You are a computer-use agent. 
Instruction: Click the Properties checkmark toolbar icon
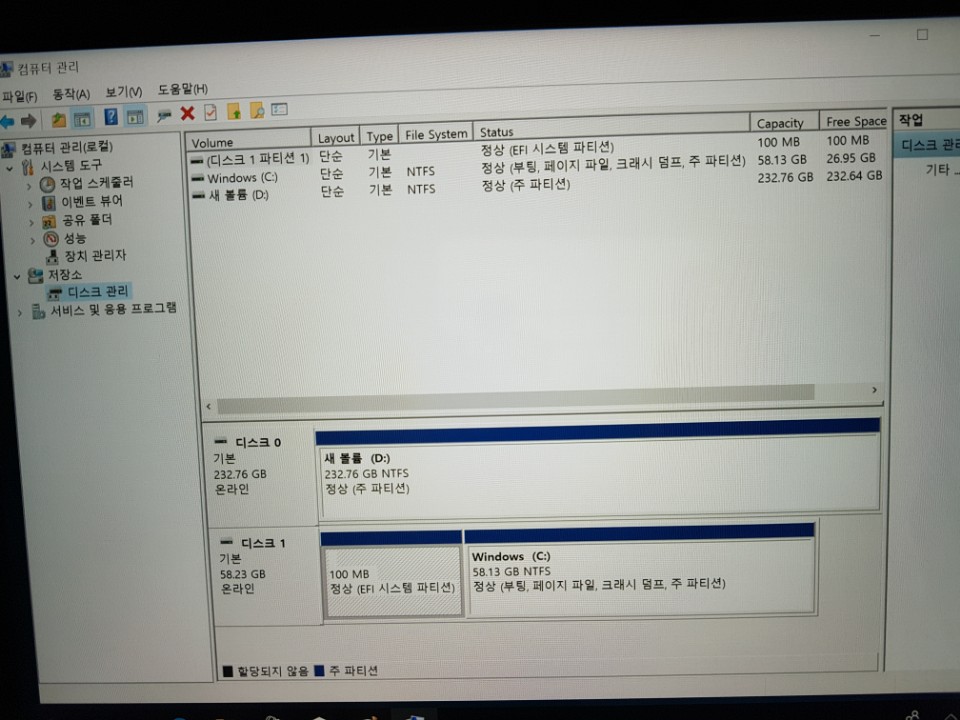(x=210, y=112)
